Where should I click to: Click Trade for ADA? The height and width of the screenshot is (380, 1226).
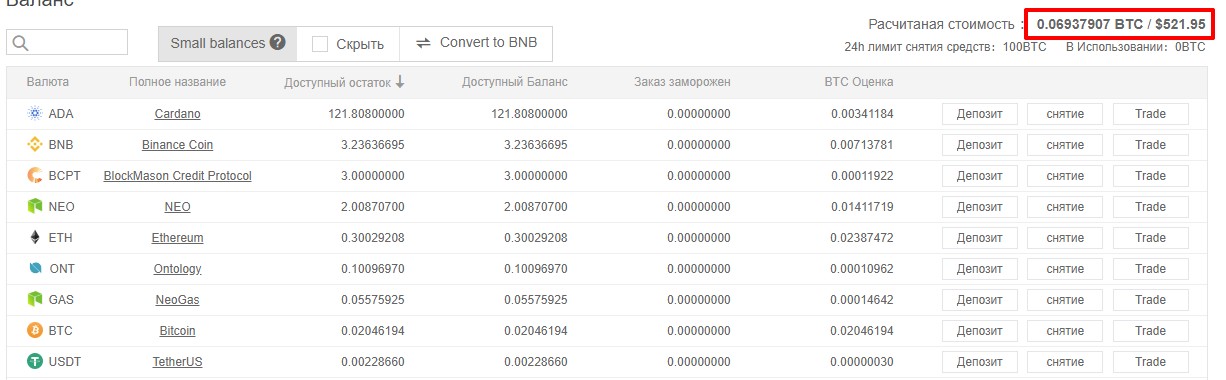1151,114
